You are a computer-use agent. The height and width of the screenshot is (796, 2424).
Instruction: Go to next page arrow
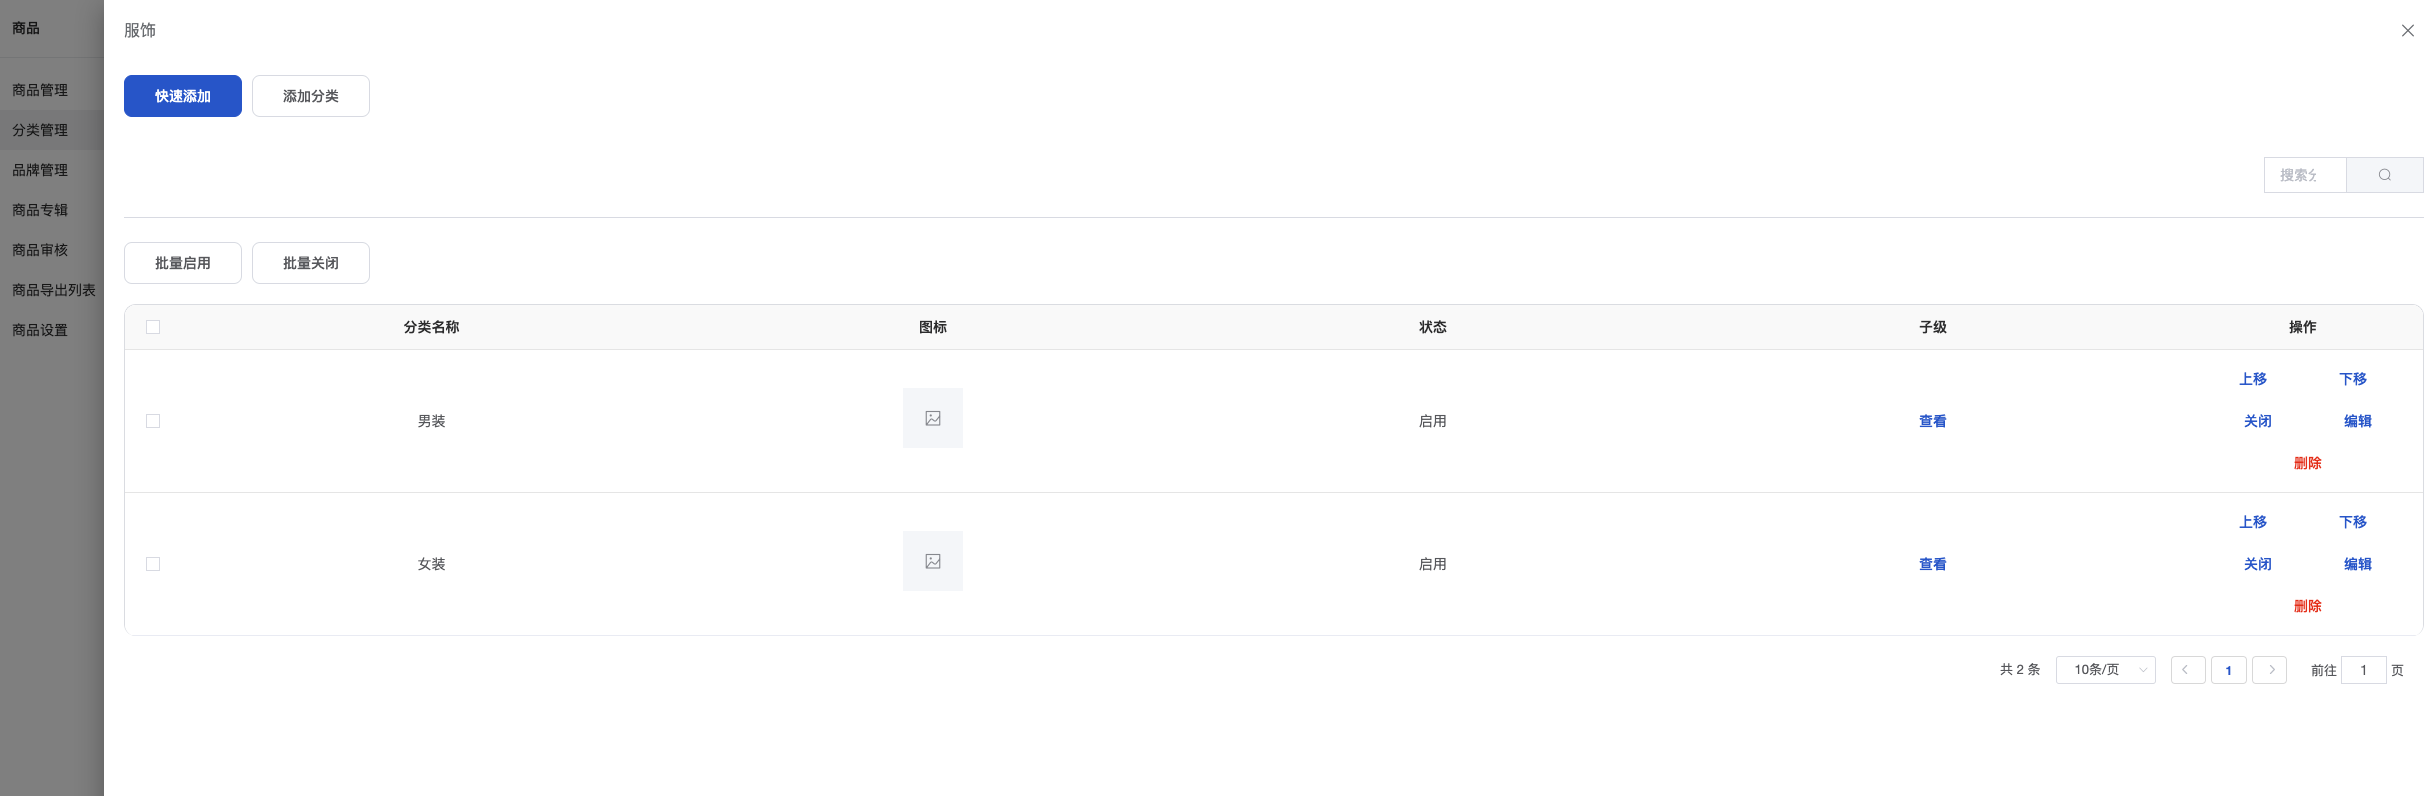pos(2270,670)
